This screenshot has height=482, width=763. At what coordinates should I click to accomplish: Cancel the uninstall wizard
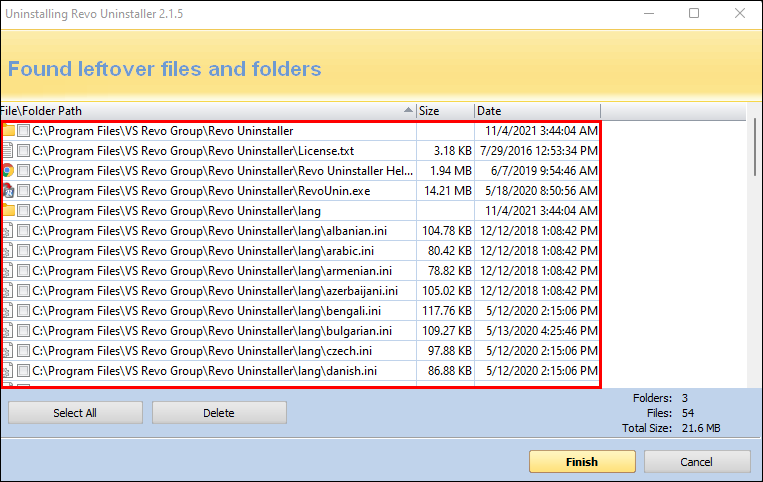[x=697, y=462]
